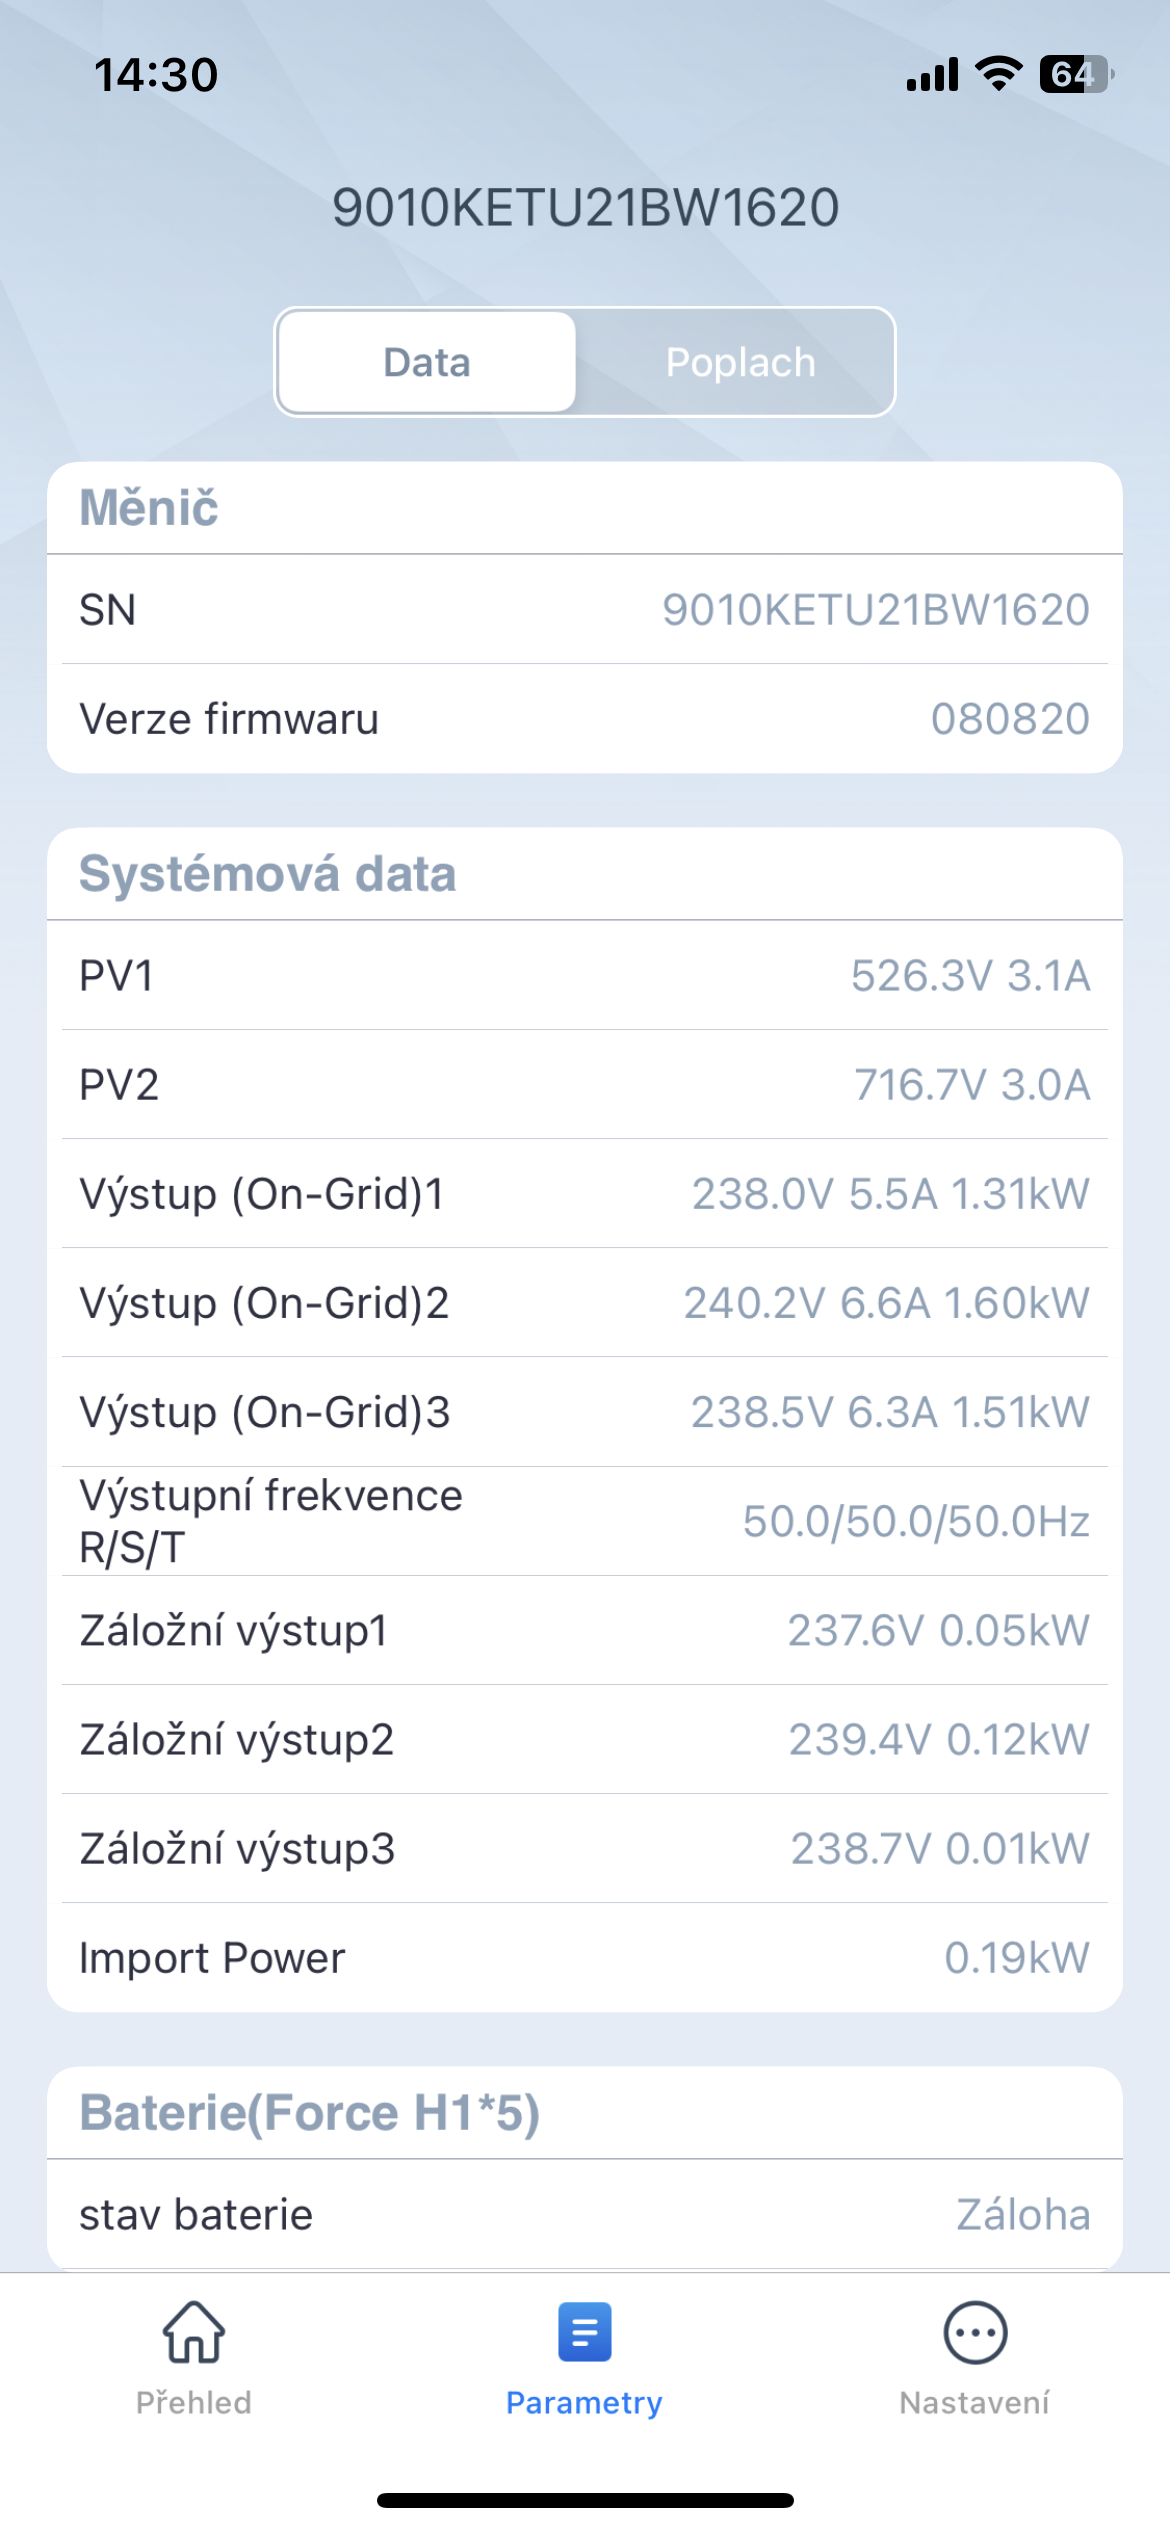Viewport: 1170px width, 2532px height.
Task: Tap the inverter serial number title
Action: point(585,208)
